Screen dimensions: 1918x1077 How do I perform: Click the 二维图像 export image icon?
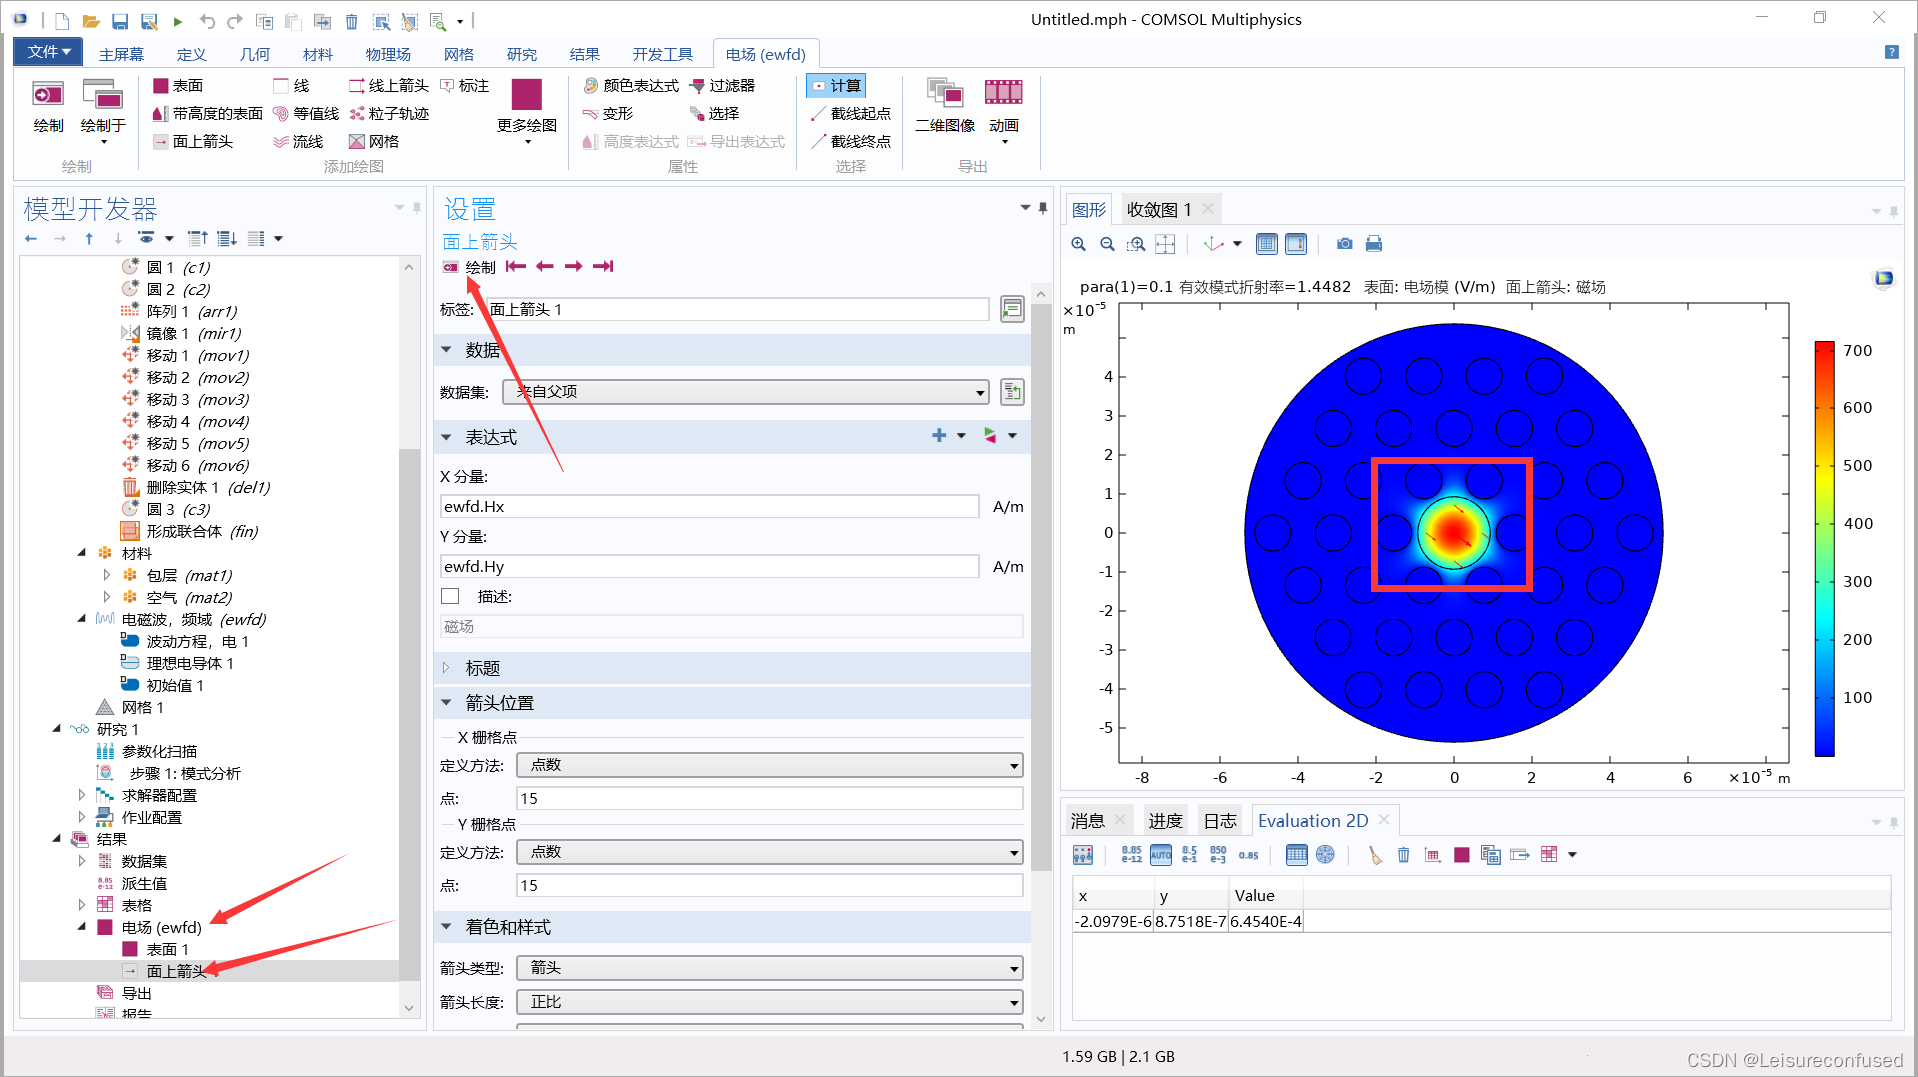pos(945,106)
